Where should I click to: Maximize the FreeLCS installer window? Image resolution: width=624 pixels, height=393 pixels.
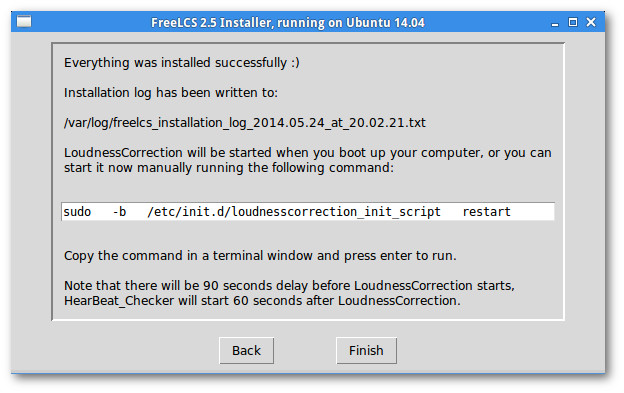(x=573, y=22)
